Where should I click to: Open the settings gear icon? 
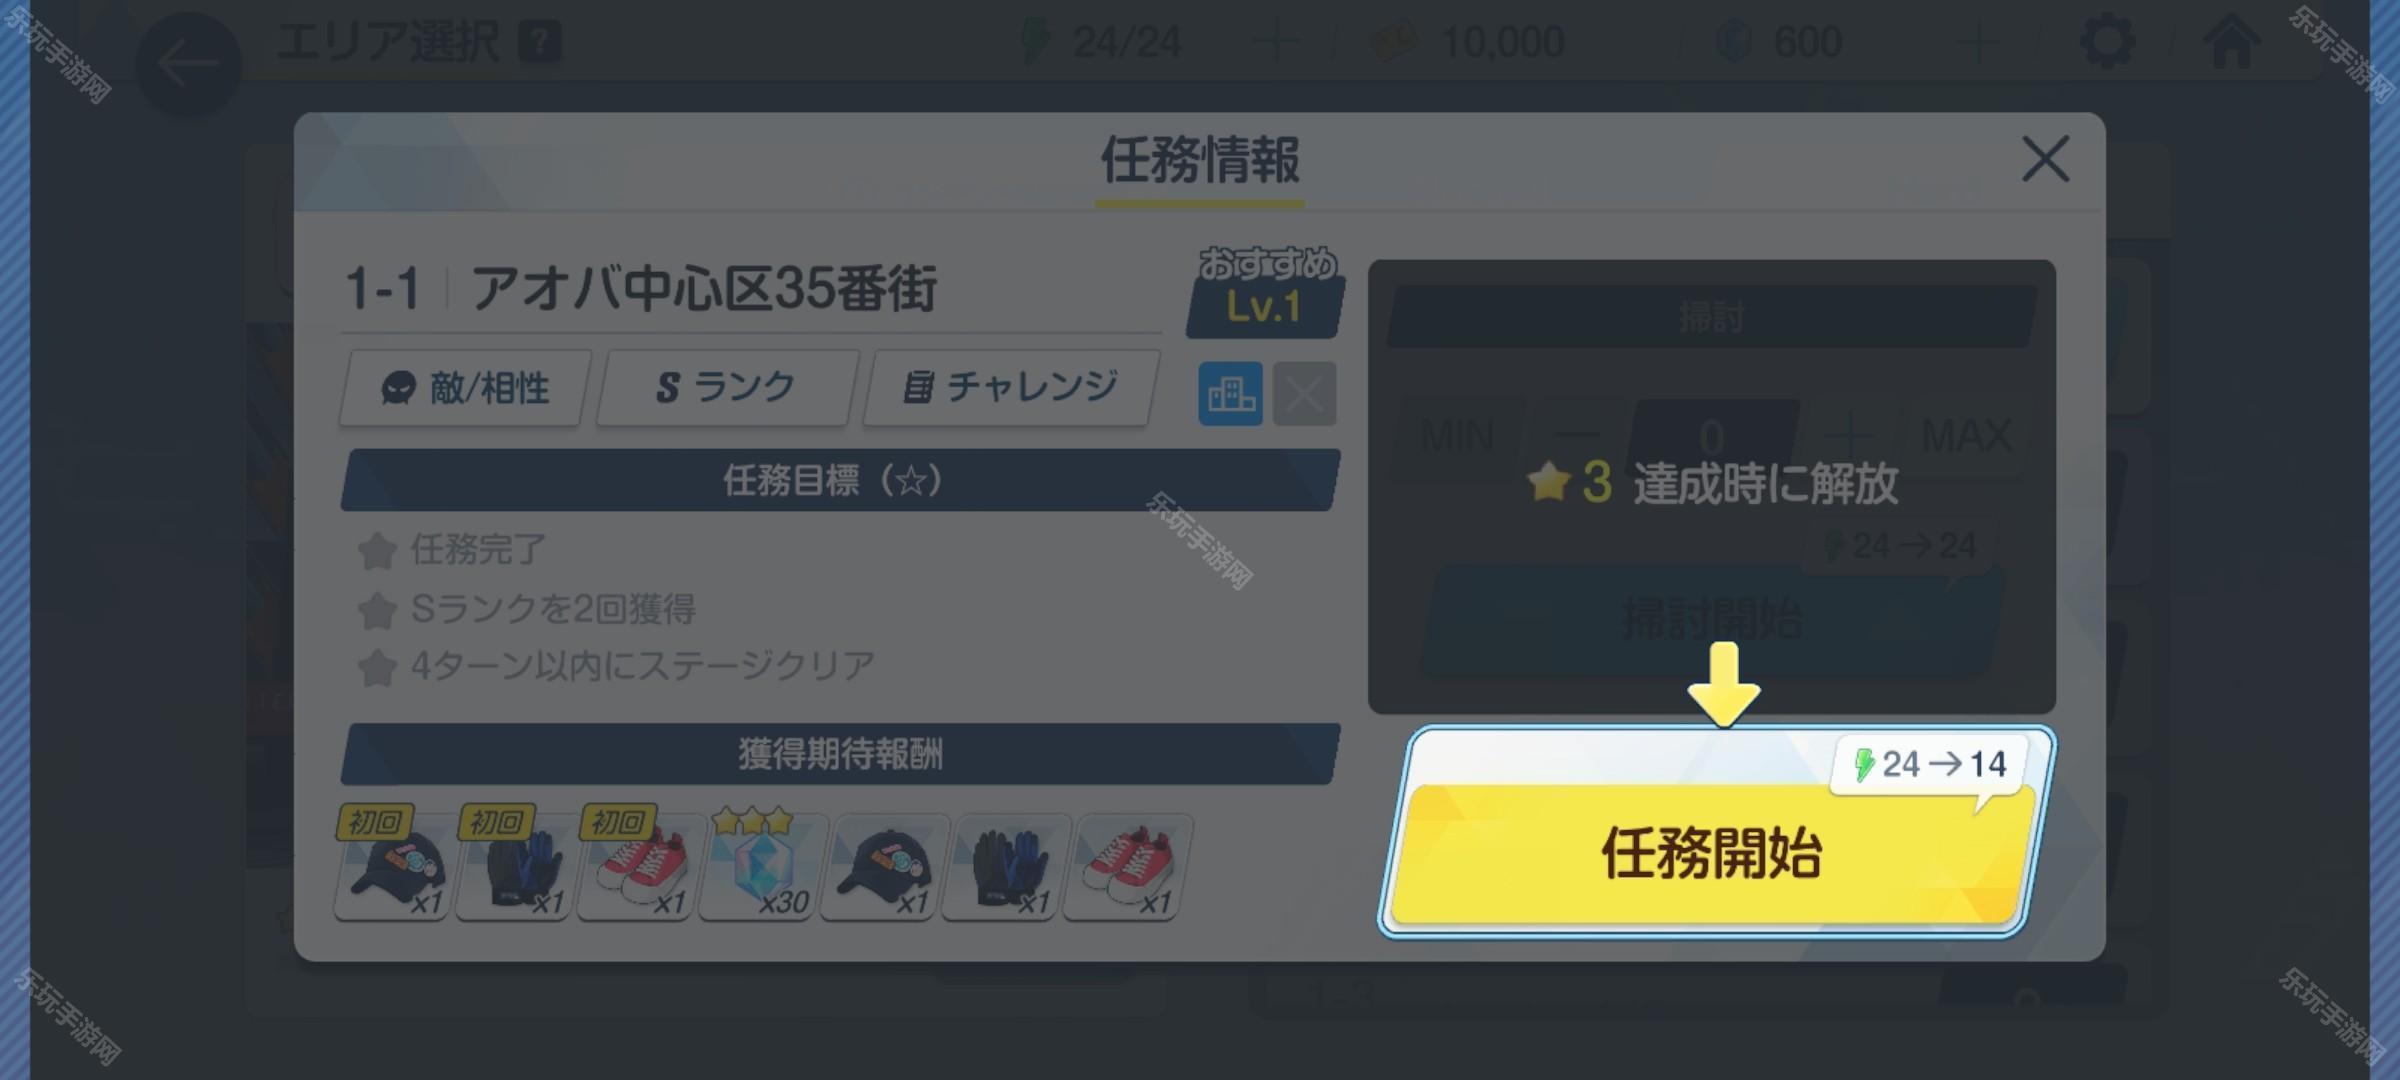pos(2108,42)
